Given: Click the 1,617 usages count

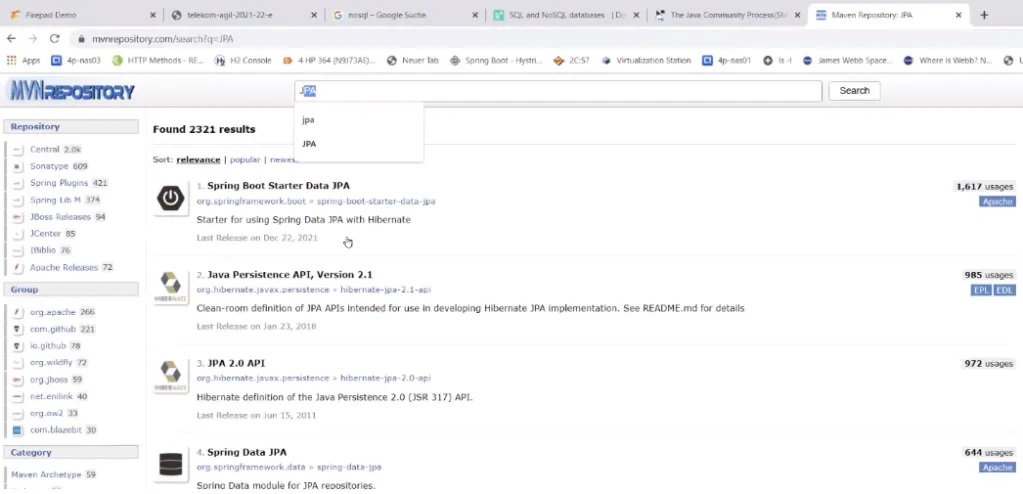Looking at the screenshot, I should coord(984,187).
